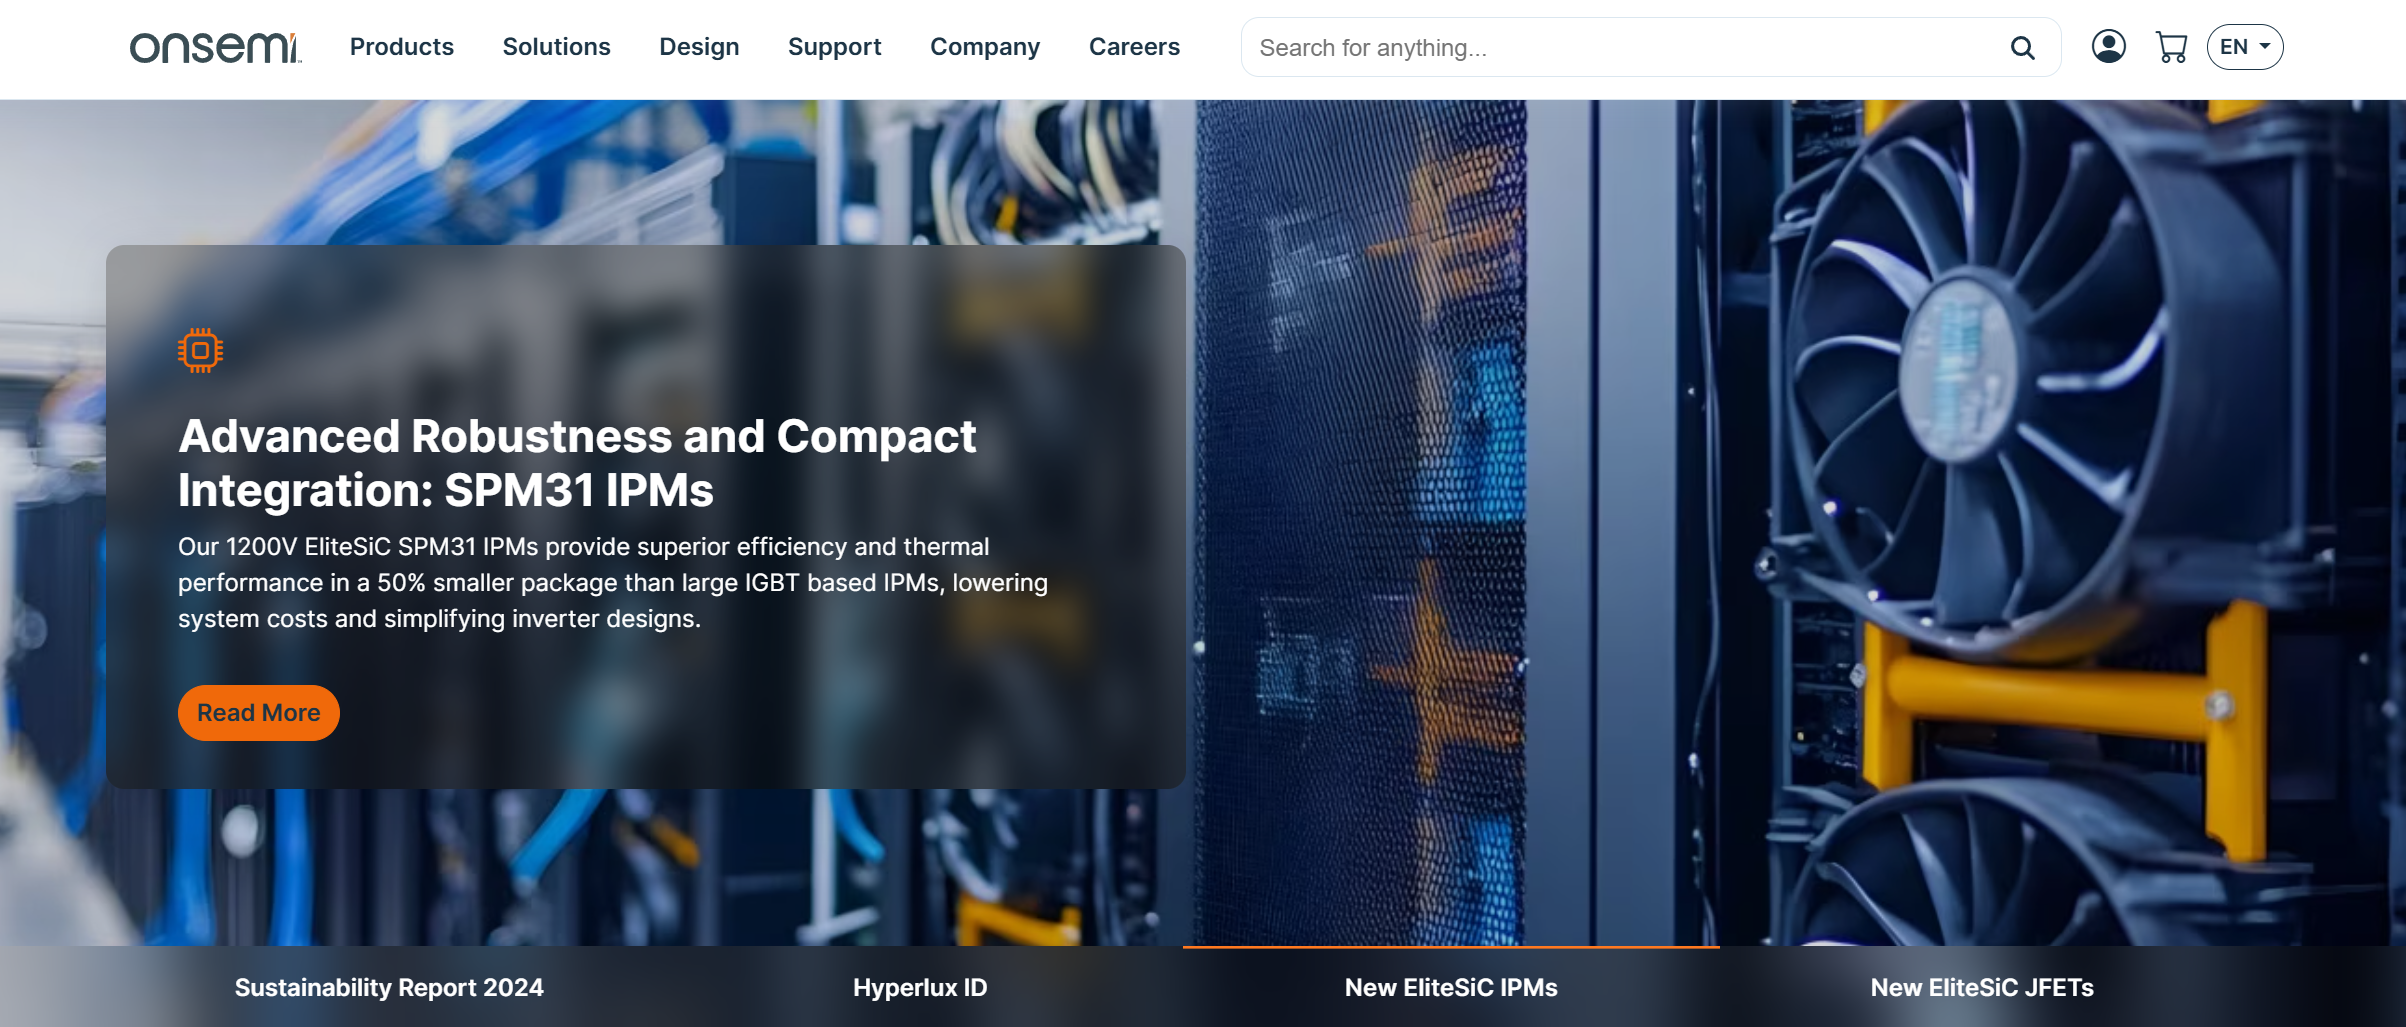2406x1027 pixels.
Task: Visit the Careers link
Action: coord(1134,47)
